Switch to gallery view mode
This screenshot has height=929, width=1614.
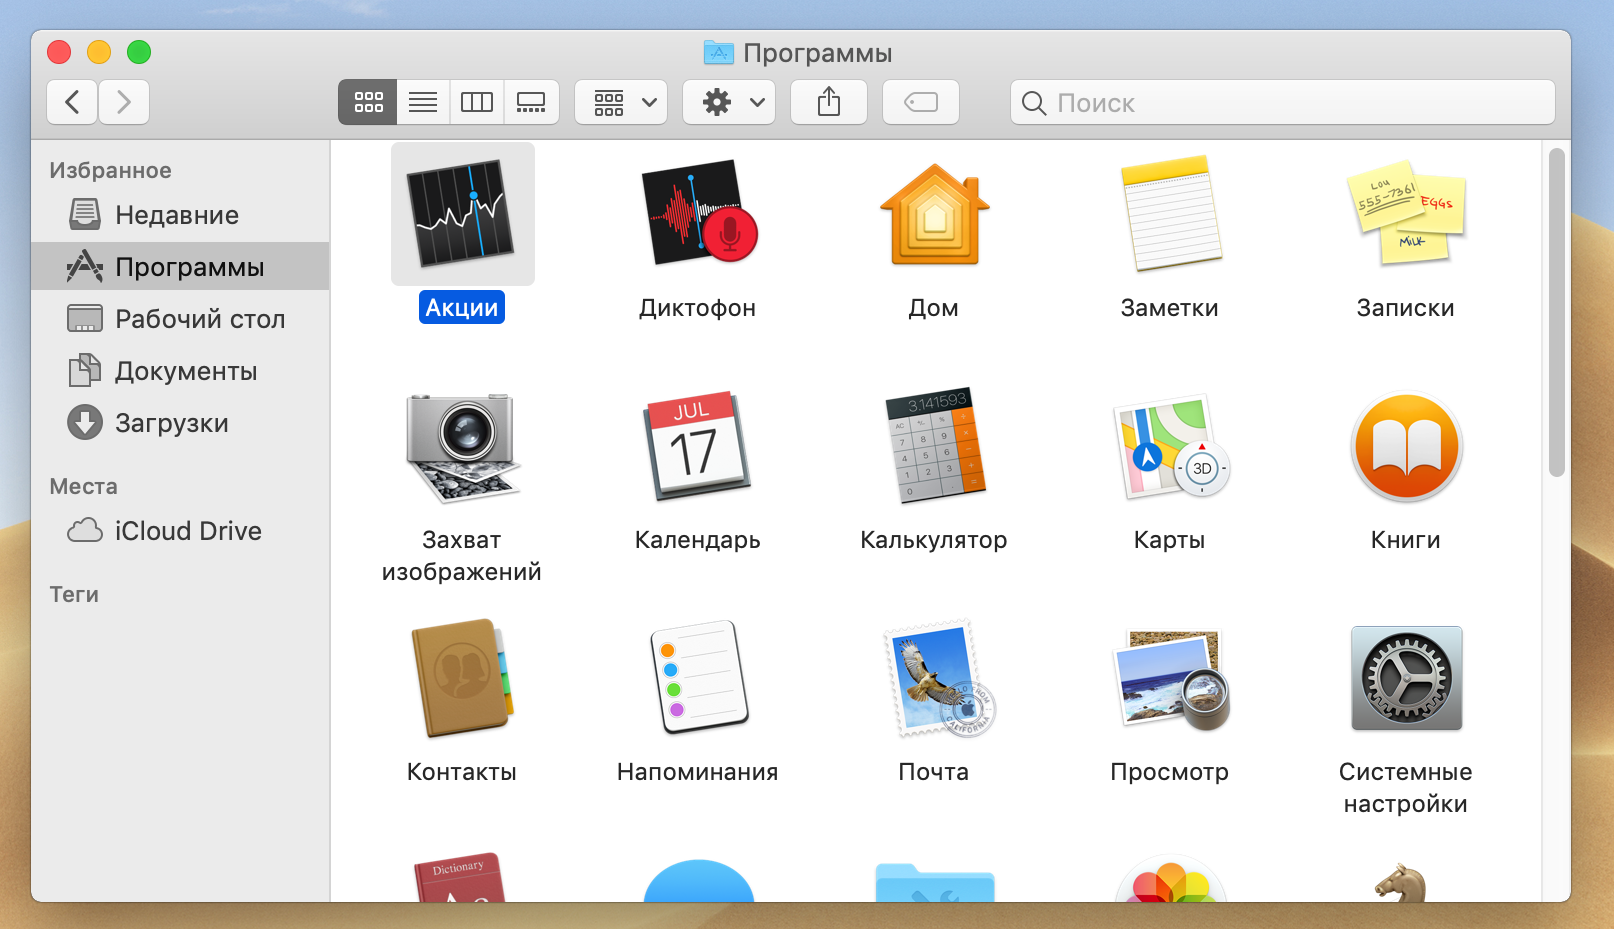[x=531, y=102]
